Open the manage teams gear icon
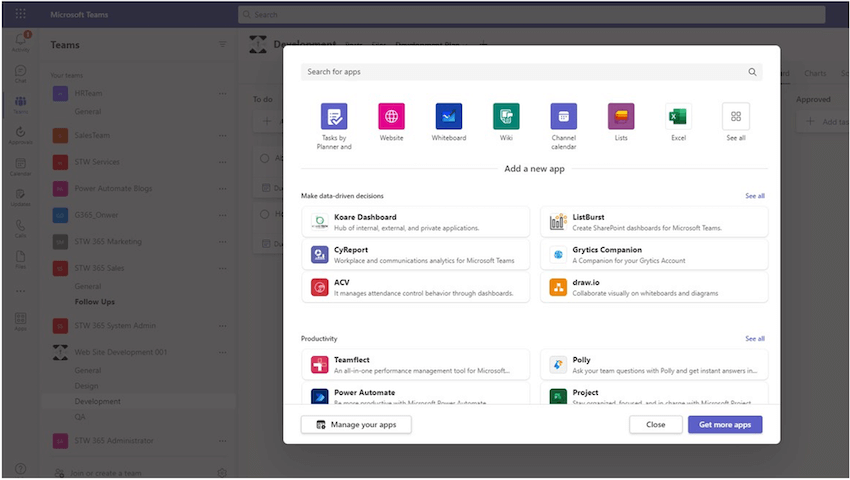 (222, 473)
